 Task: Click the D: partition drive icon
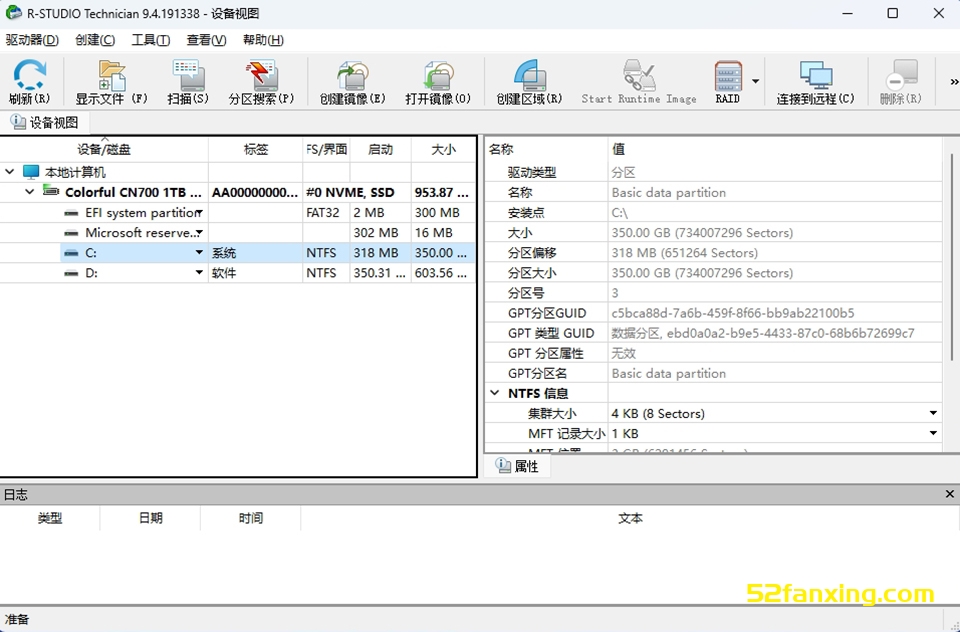tap(72, 273)
